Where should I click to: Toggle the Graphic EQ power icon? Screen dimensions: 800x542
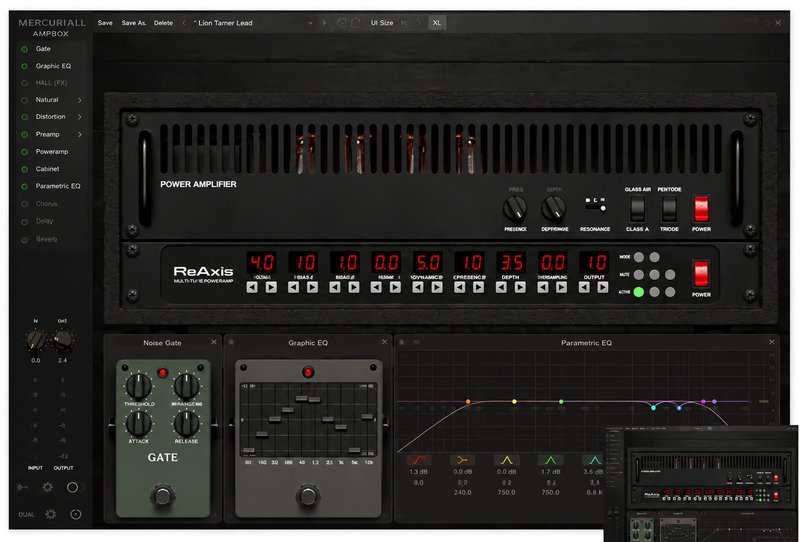(24, 66)
